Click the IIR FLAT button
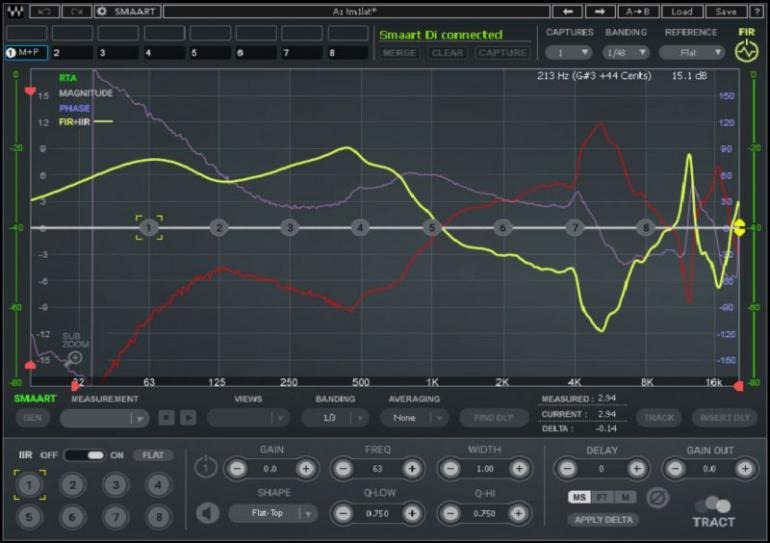The image size is (770, 543). (153, 455)
